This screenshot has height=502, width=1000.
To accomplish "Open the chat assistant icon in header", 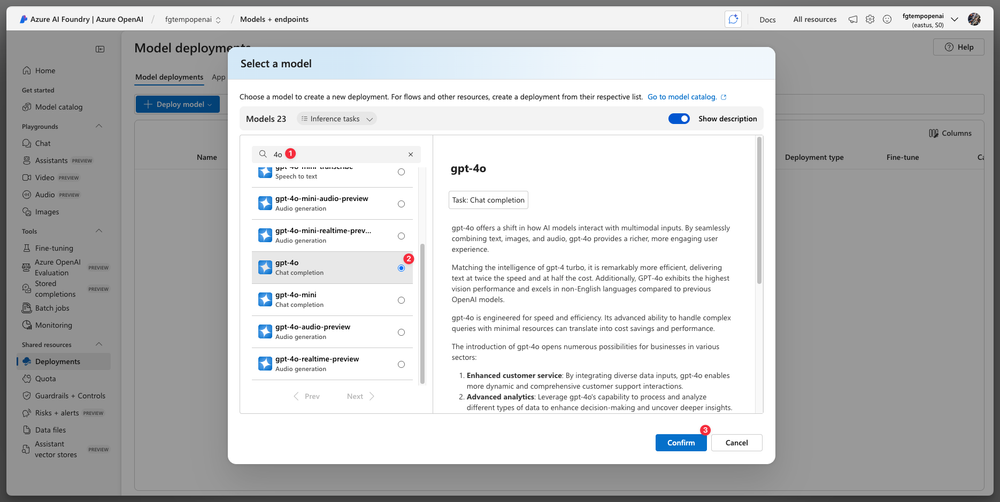I will click(x=733, y=19).
